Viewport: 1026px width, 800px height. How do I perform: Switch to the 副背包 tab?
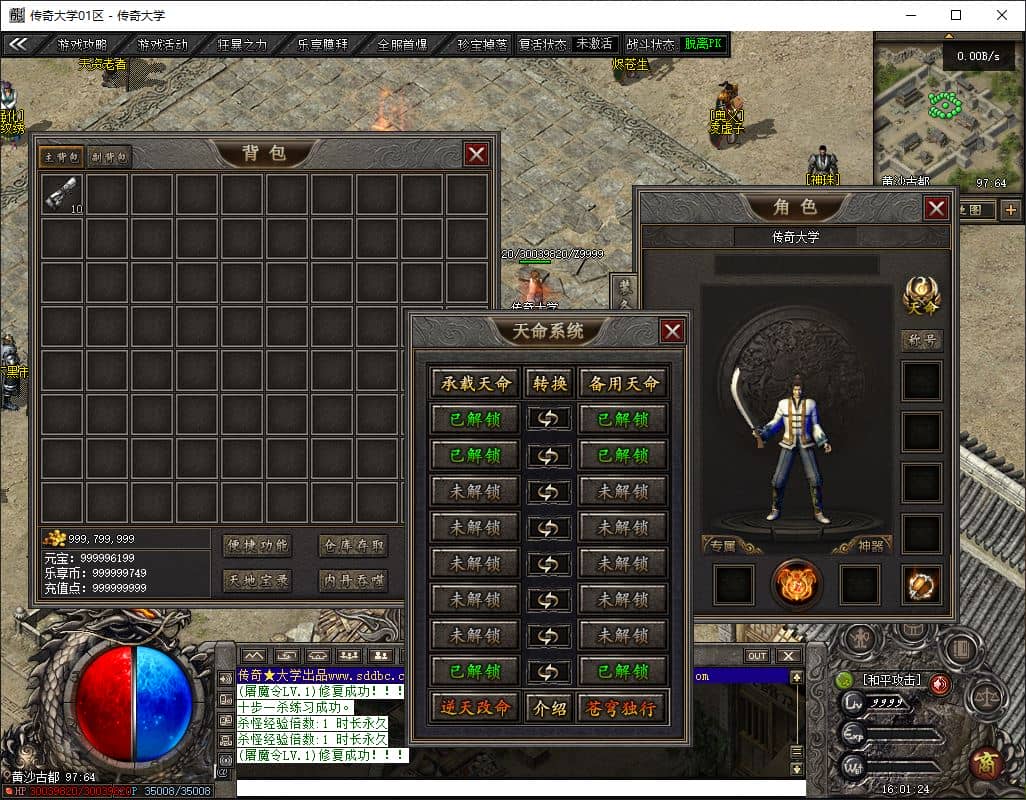coord(109,157)
